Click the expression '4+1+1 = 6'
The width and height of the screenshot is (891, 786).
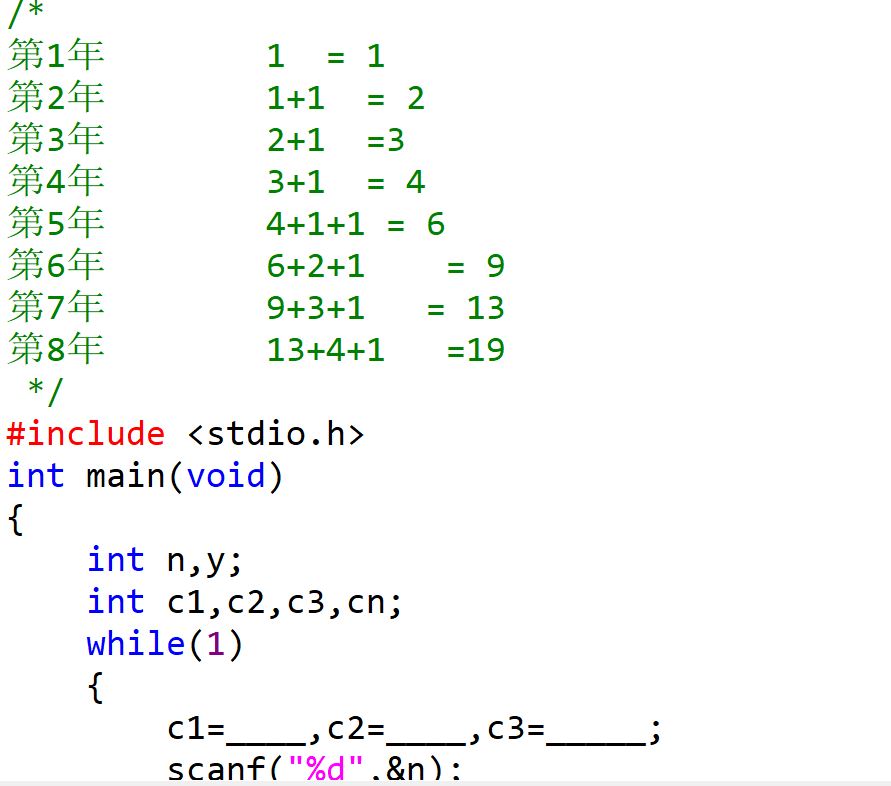pos(356,224)
